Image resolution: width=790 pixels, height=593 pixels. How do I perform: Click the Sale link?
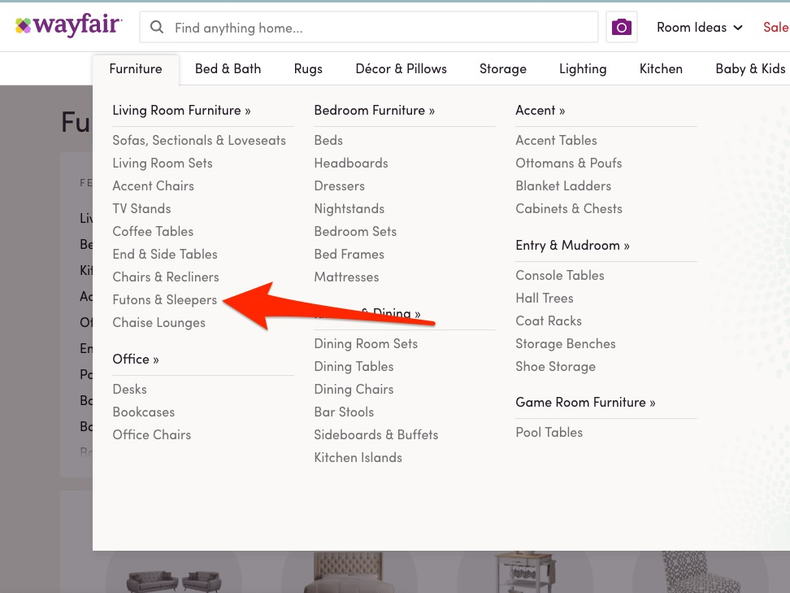coord(775,28)
